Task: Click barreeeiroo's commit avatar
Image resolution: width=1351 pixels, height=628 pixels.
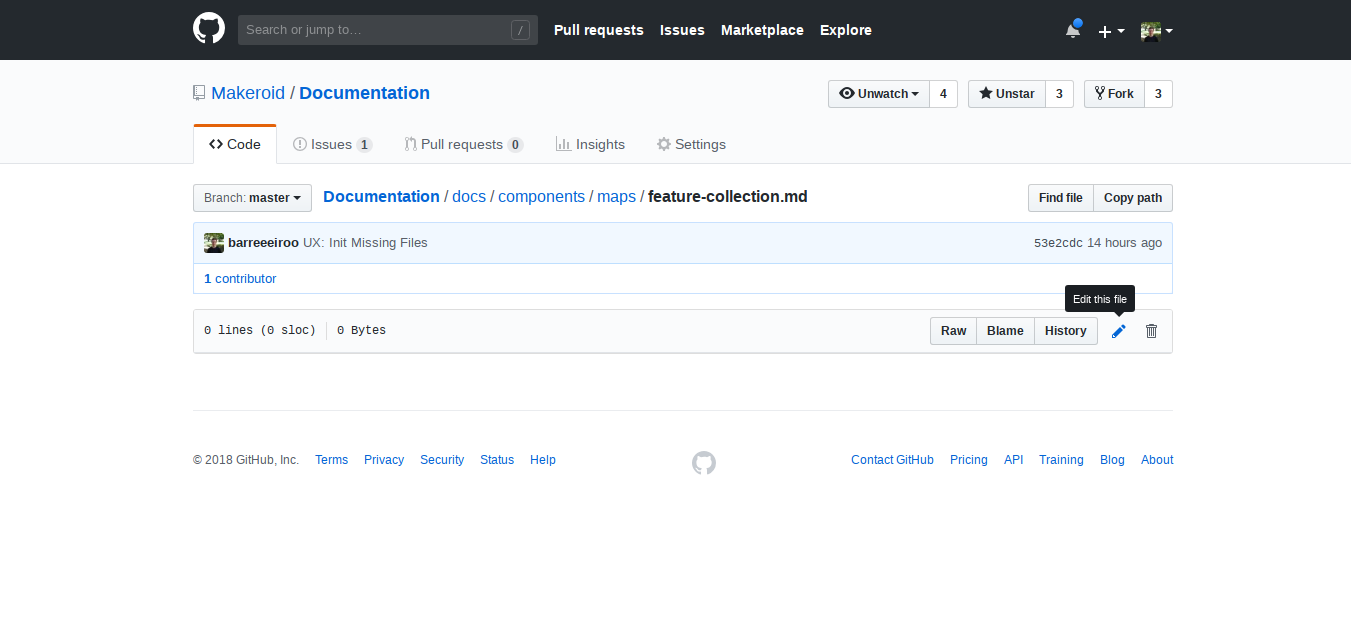Action: click(x=213, y=242)
